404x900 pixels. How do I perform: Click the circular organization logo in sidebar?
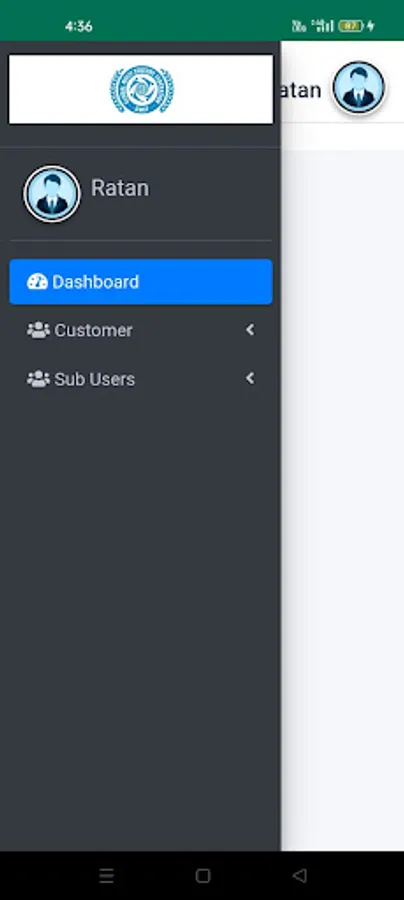coord(142,89)
